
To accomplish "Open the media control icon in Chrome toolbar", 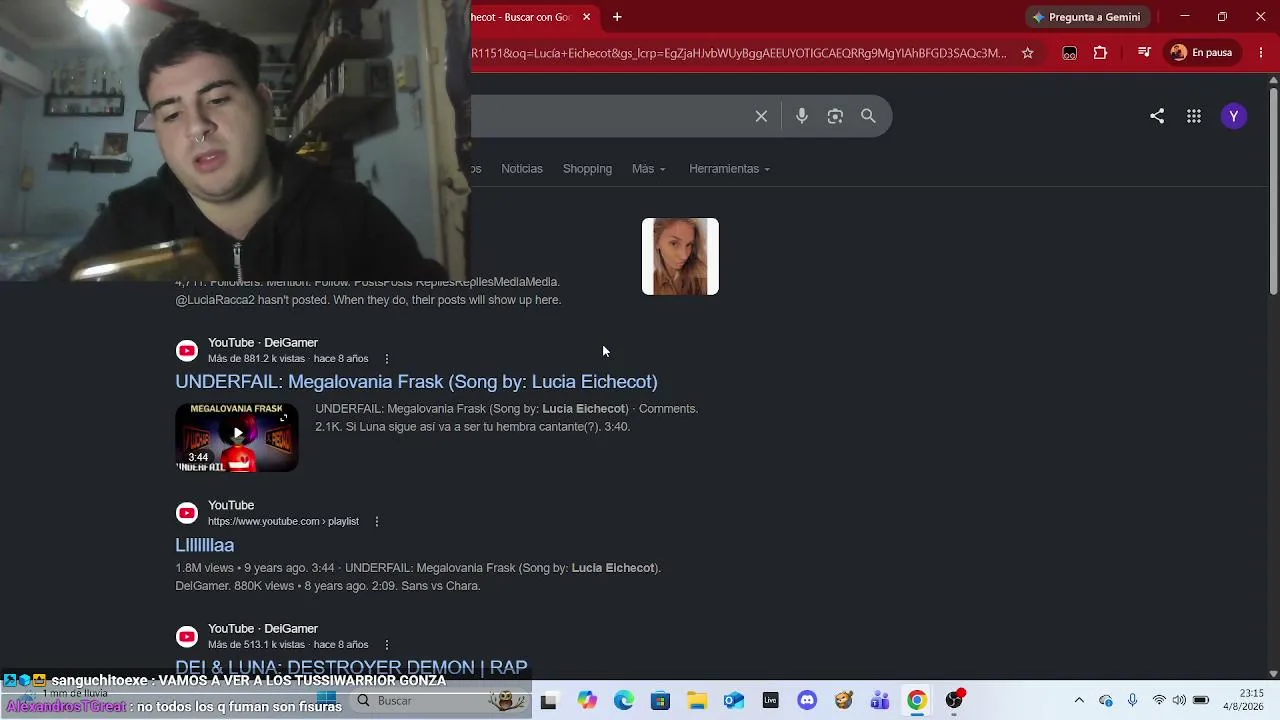I will point(1144,53).
